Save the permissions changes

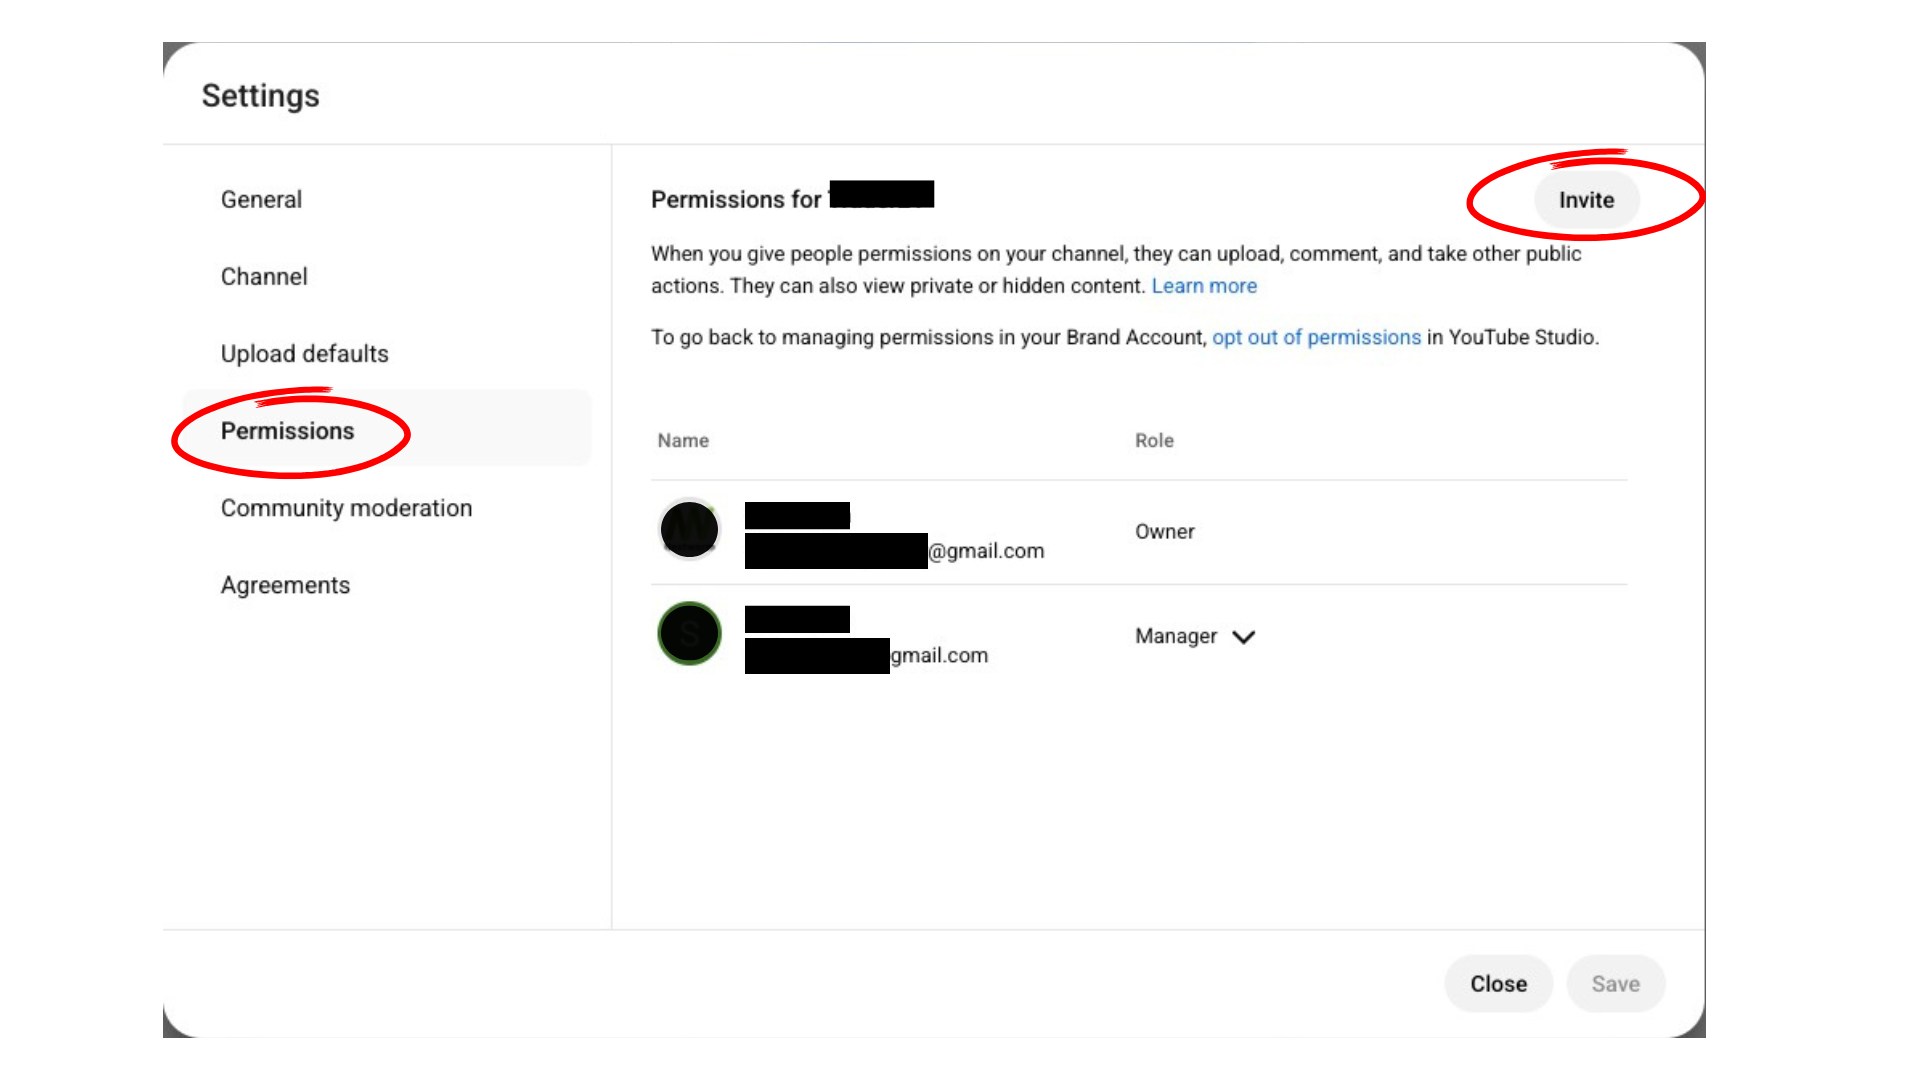point(1616,983)
